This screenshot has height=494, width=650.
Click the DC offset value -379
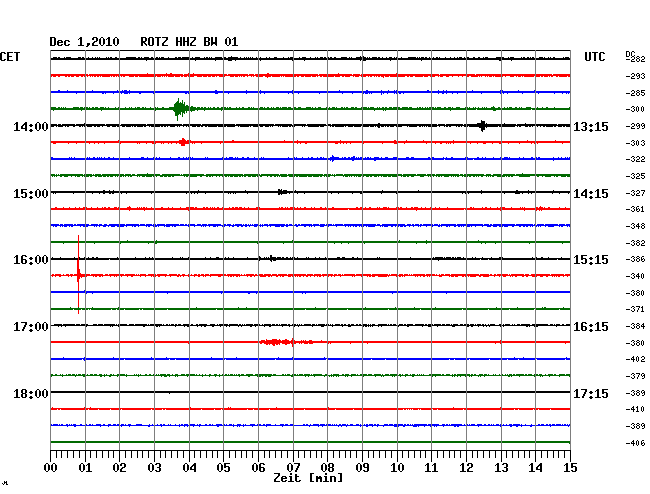pos(635,376)
